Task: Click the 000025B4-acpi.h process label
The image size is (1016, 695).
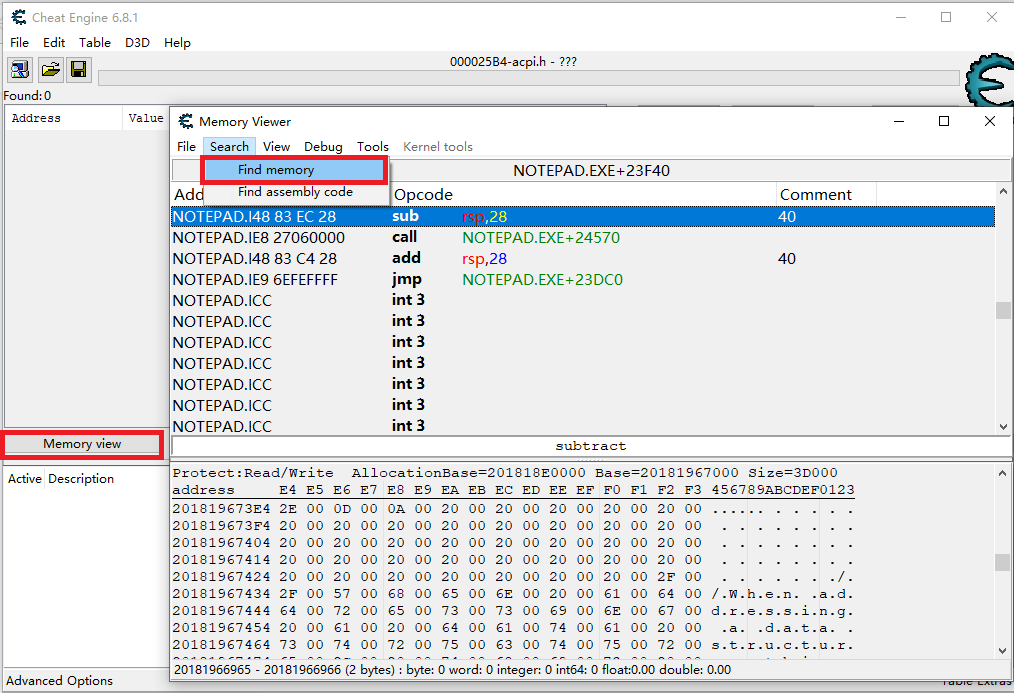Action: [513, 62]
